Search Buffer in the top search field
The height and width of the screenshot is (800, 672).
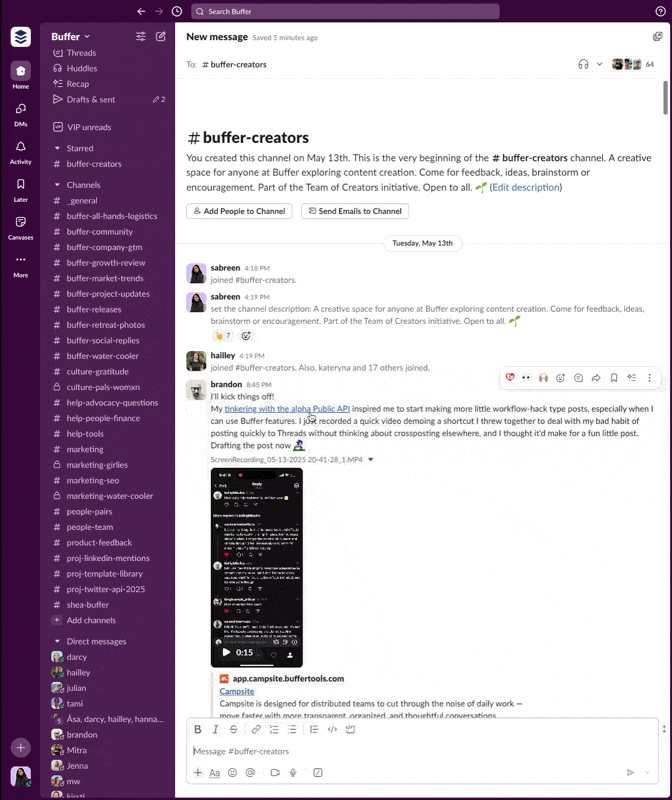pos(345,11)
